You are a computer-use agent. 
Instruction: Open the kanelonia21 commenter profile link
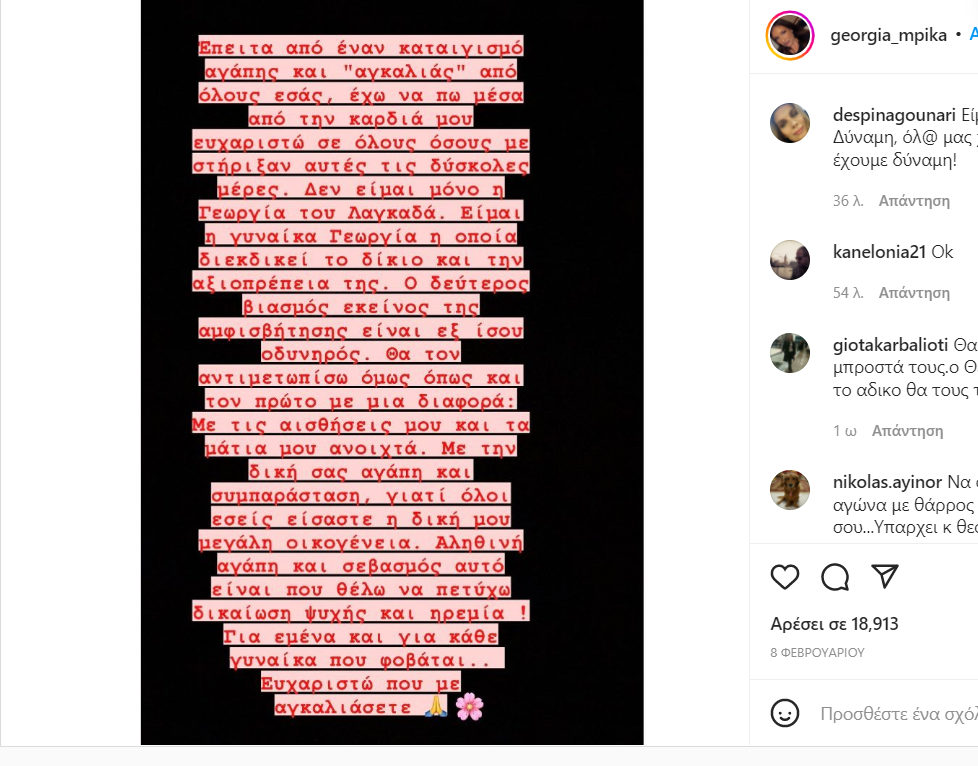(x=879, y=252)
